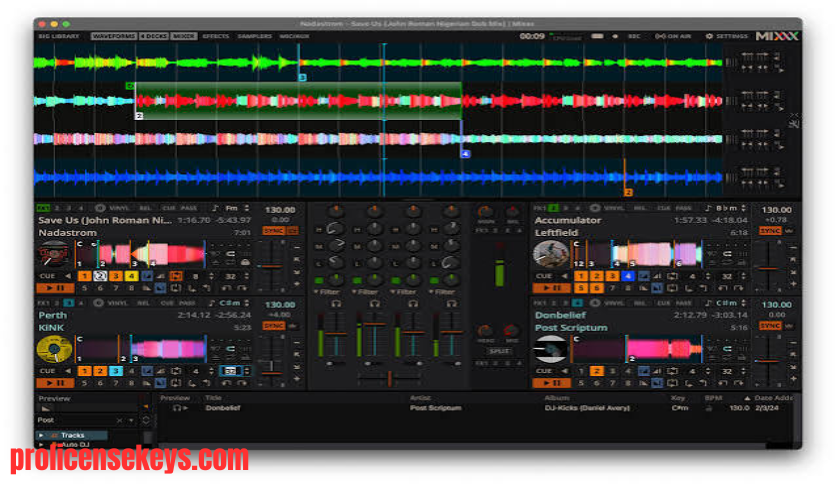Click the library search field containing Post
This screenshot has width=836, height=484.
pos(77,420)
